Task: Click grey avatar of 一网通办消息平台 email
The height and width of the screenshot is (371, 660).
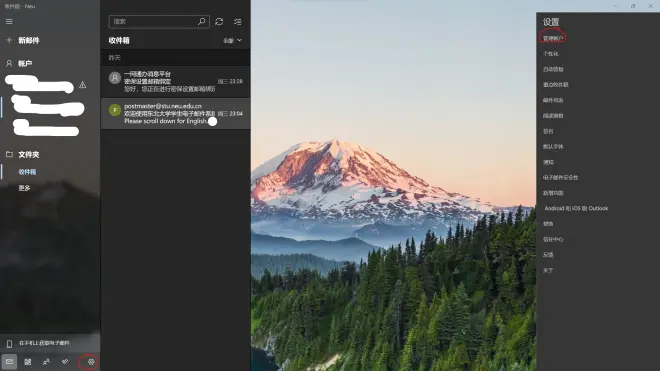Action: point(115,78)
